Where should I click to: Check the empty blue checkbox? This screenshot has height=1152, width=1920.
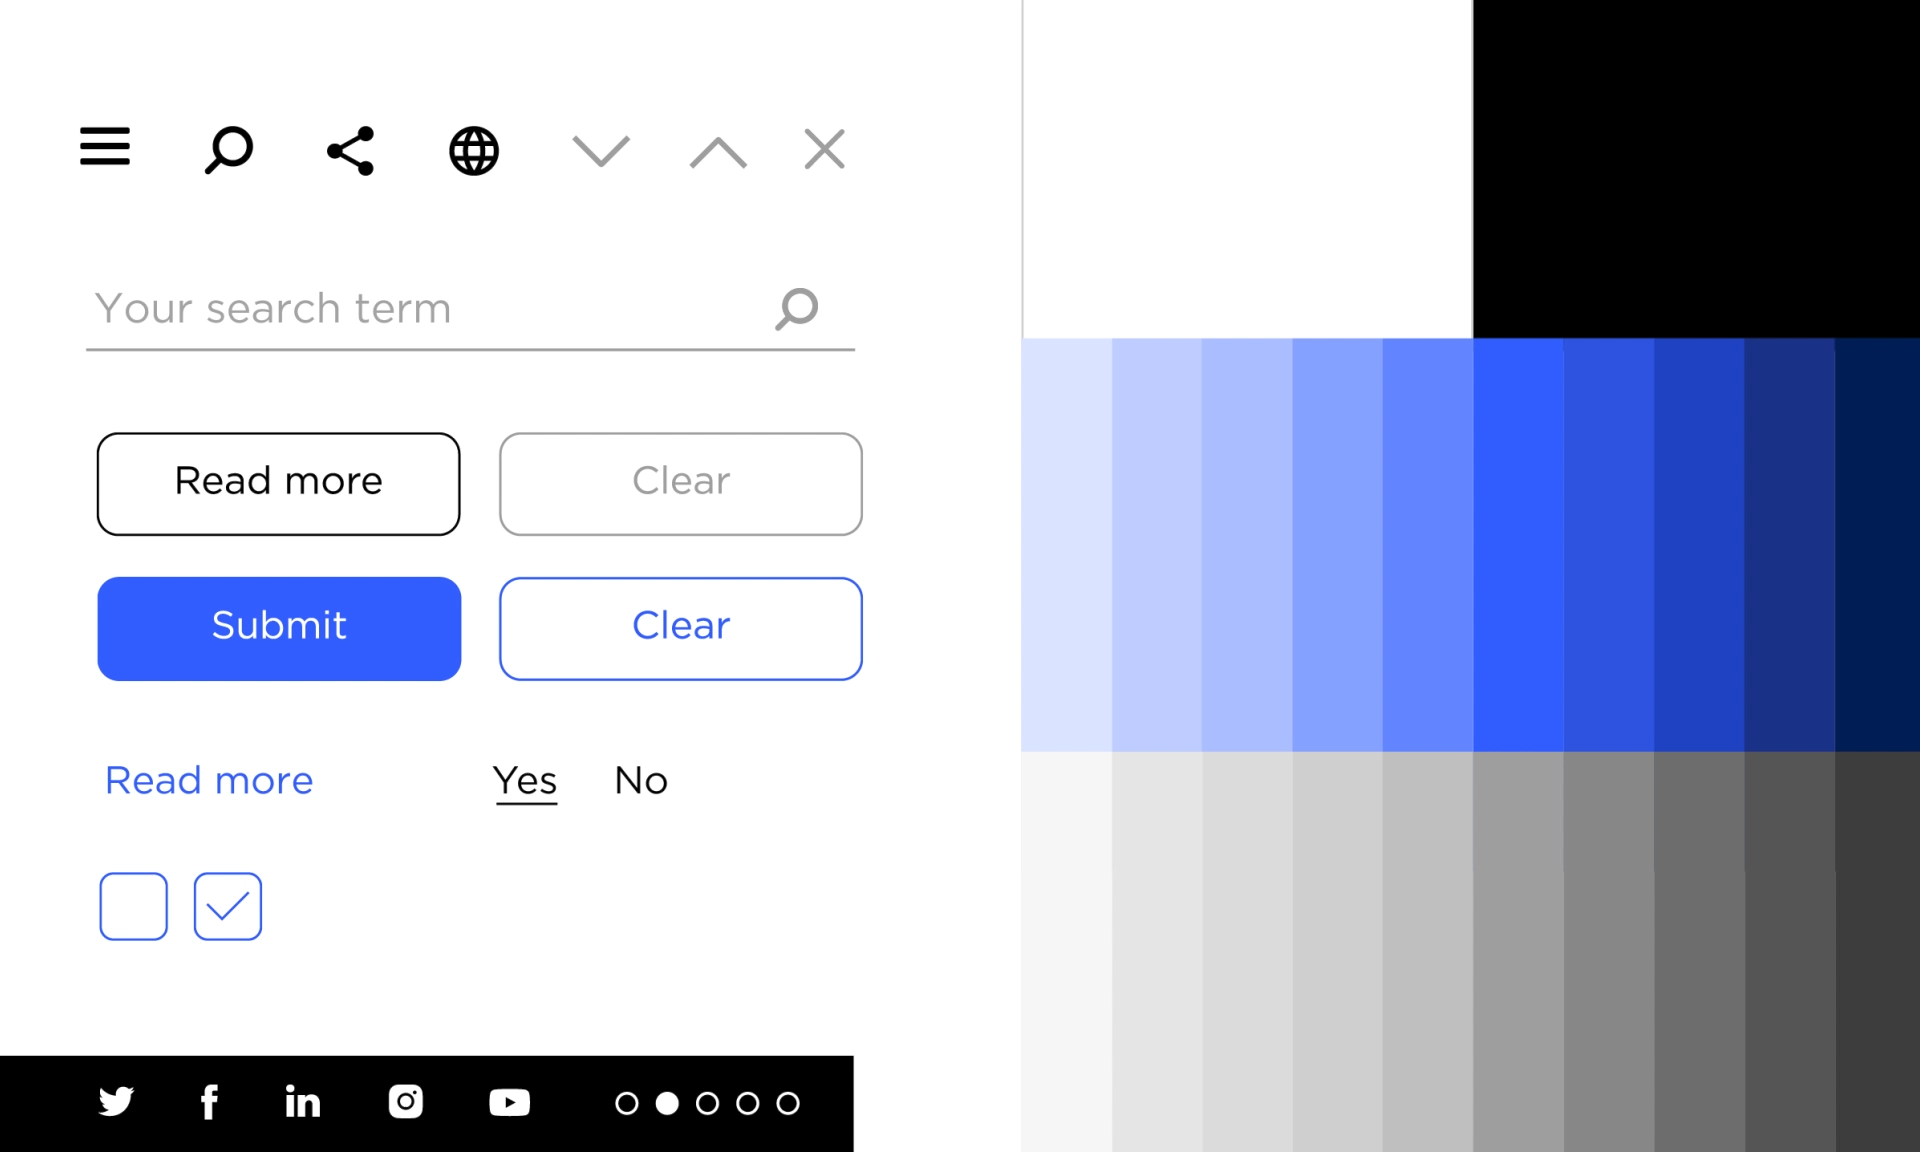[133, 906]
